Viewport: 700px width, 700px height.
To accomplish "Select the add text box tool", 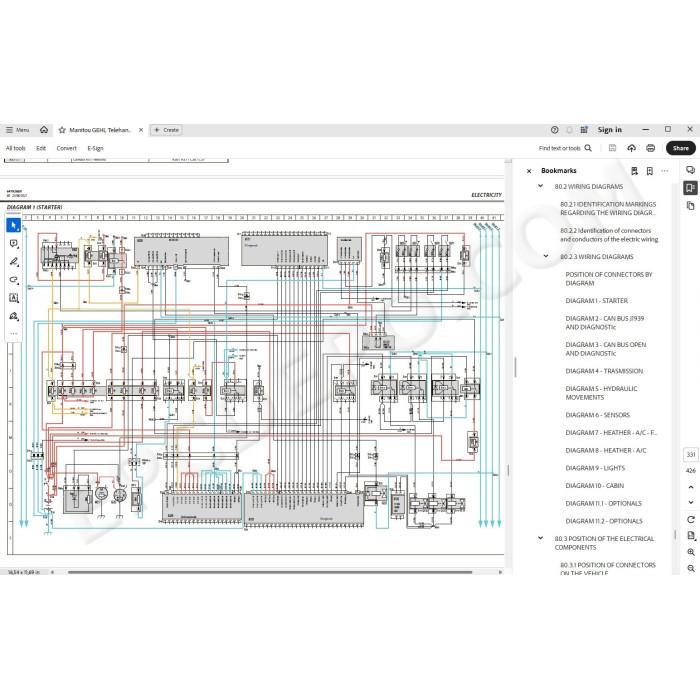I will (x=13, y=298).
